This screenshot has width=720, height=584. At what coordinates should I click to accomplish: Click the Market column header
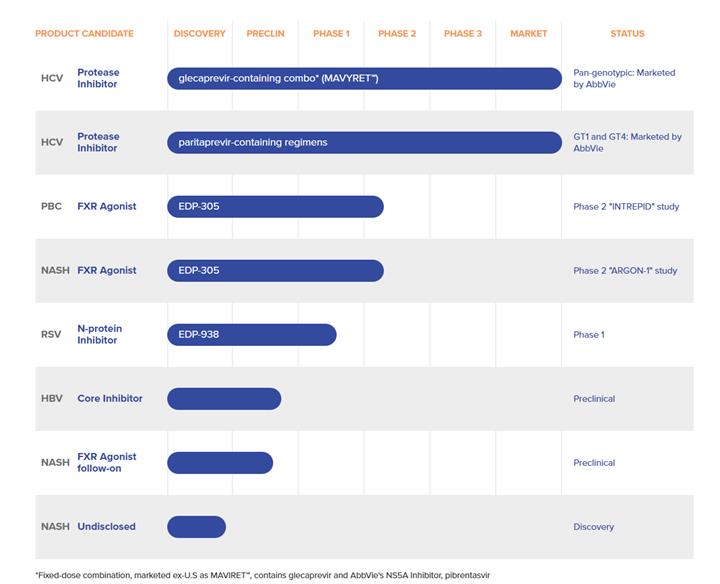click(x=528, y=34)
